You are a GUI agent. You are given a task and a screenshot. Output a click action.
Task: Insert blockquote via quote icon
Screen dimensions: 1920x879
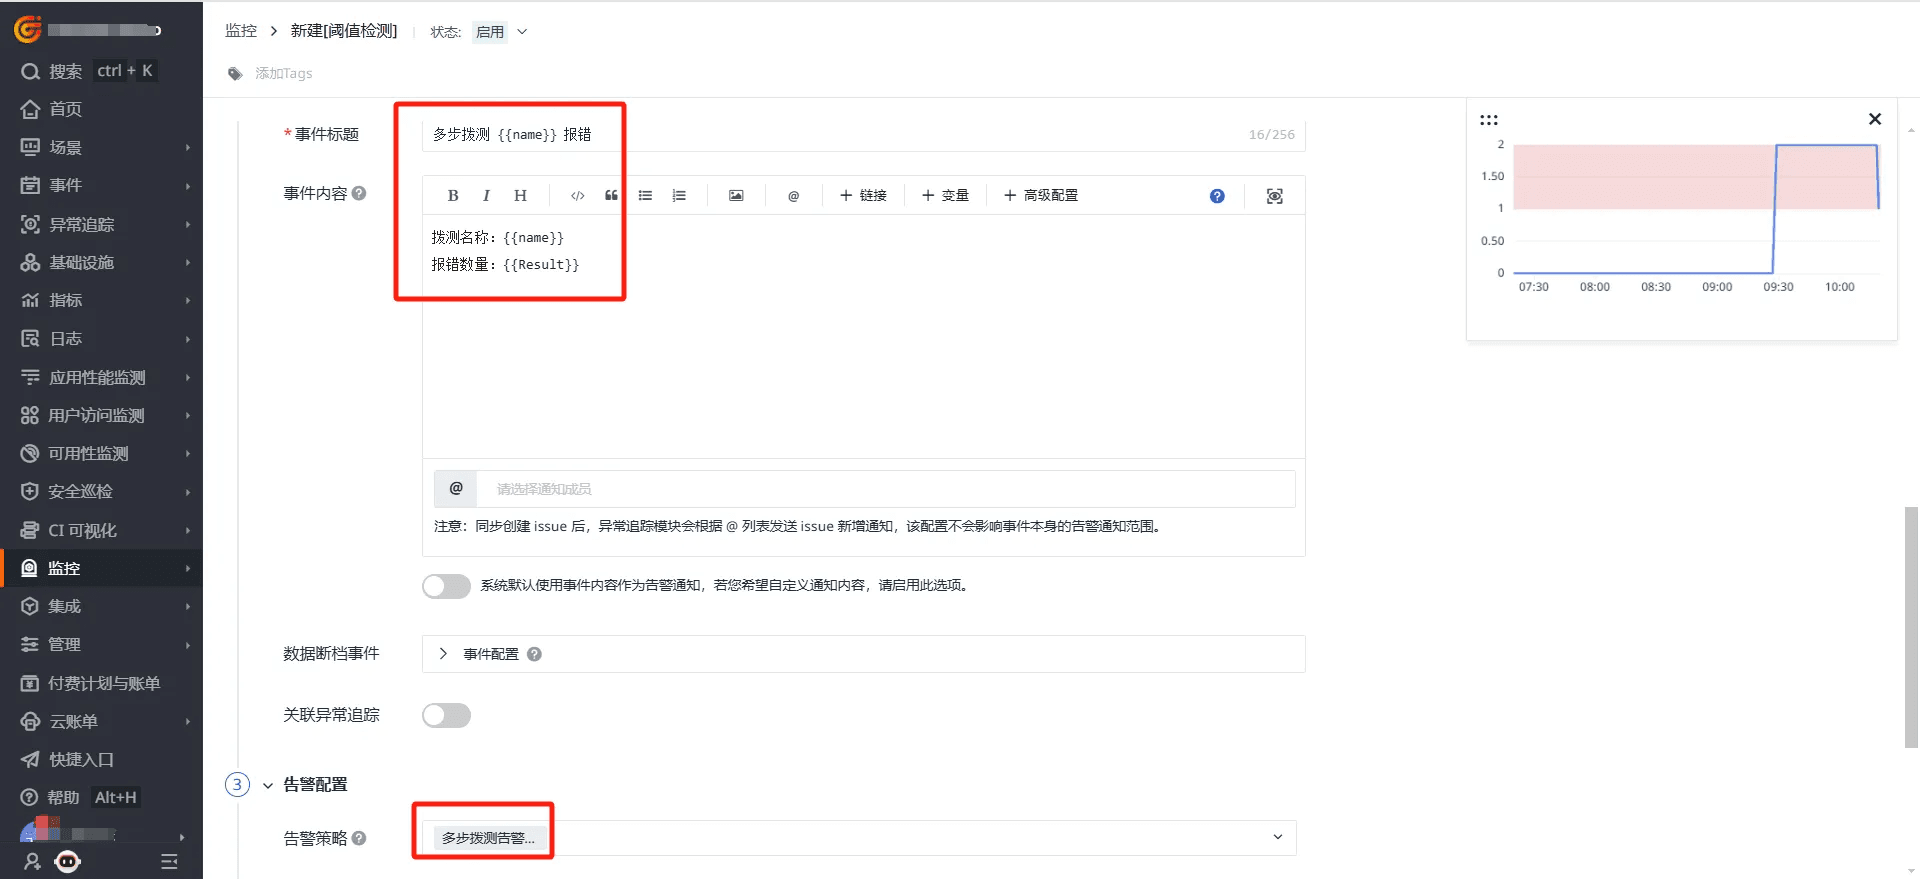pyautogui.click(x=611, y=196)
